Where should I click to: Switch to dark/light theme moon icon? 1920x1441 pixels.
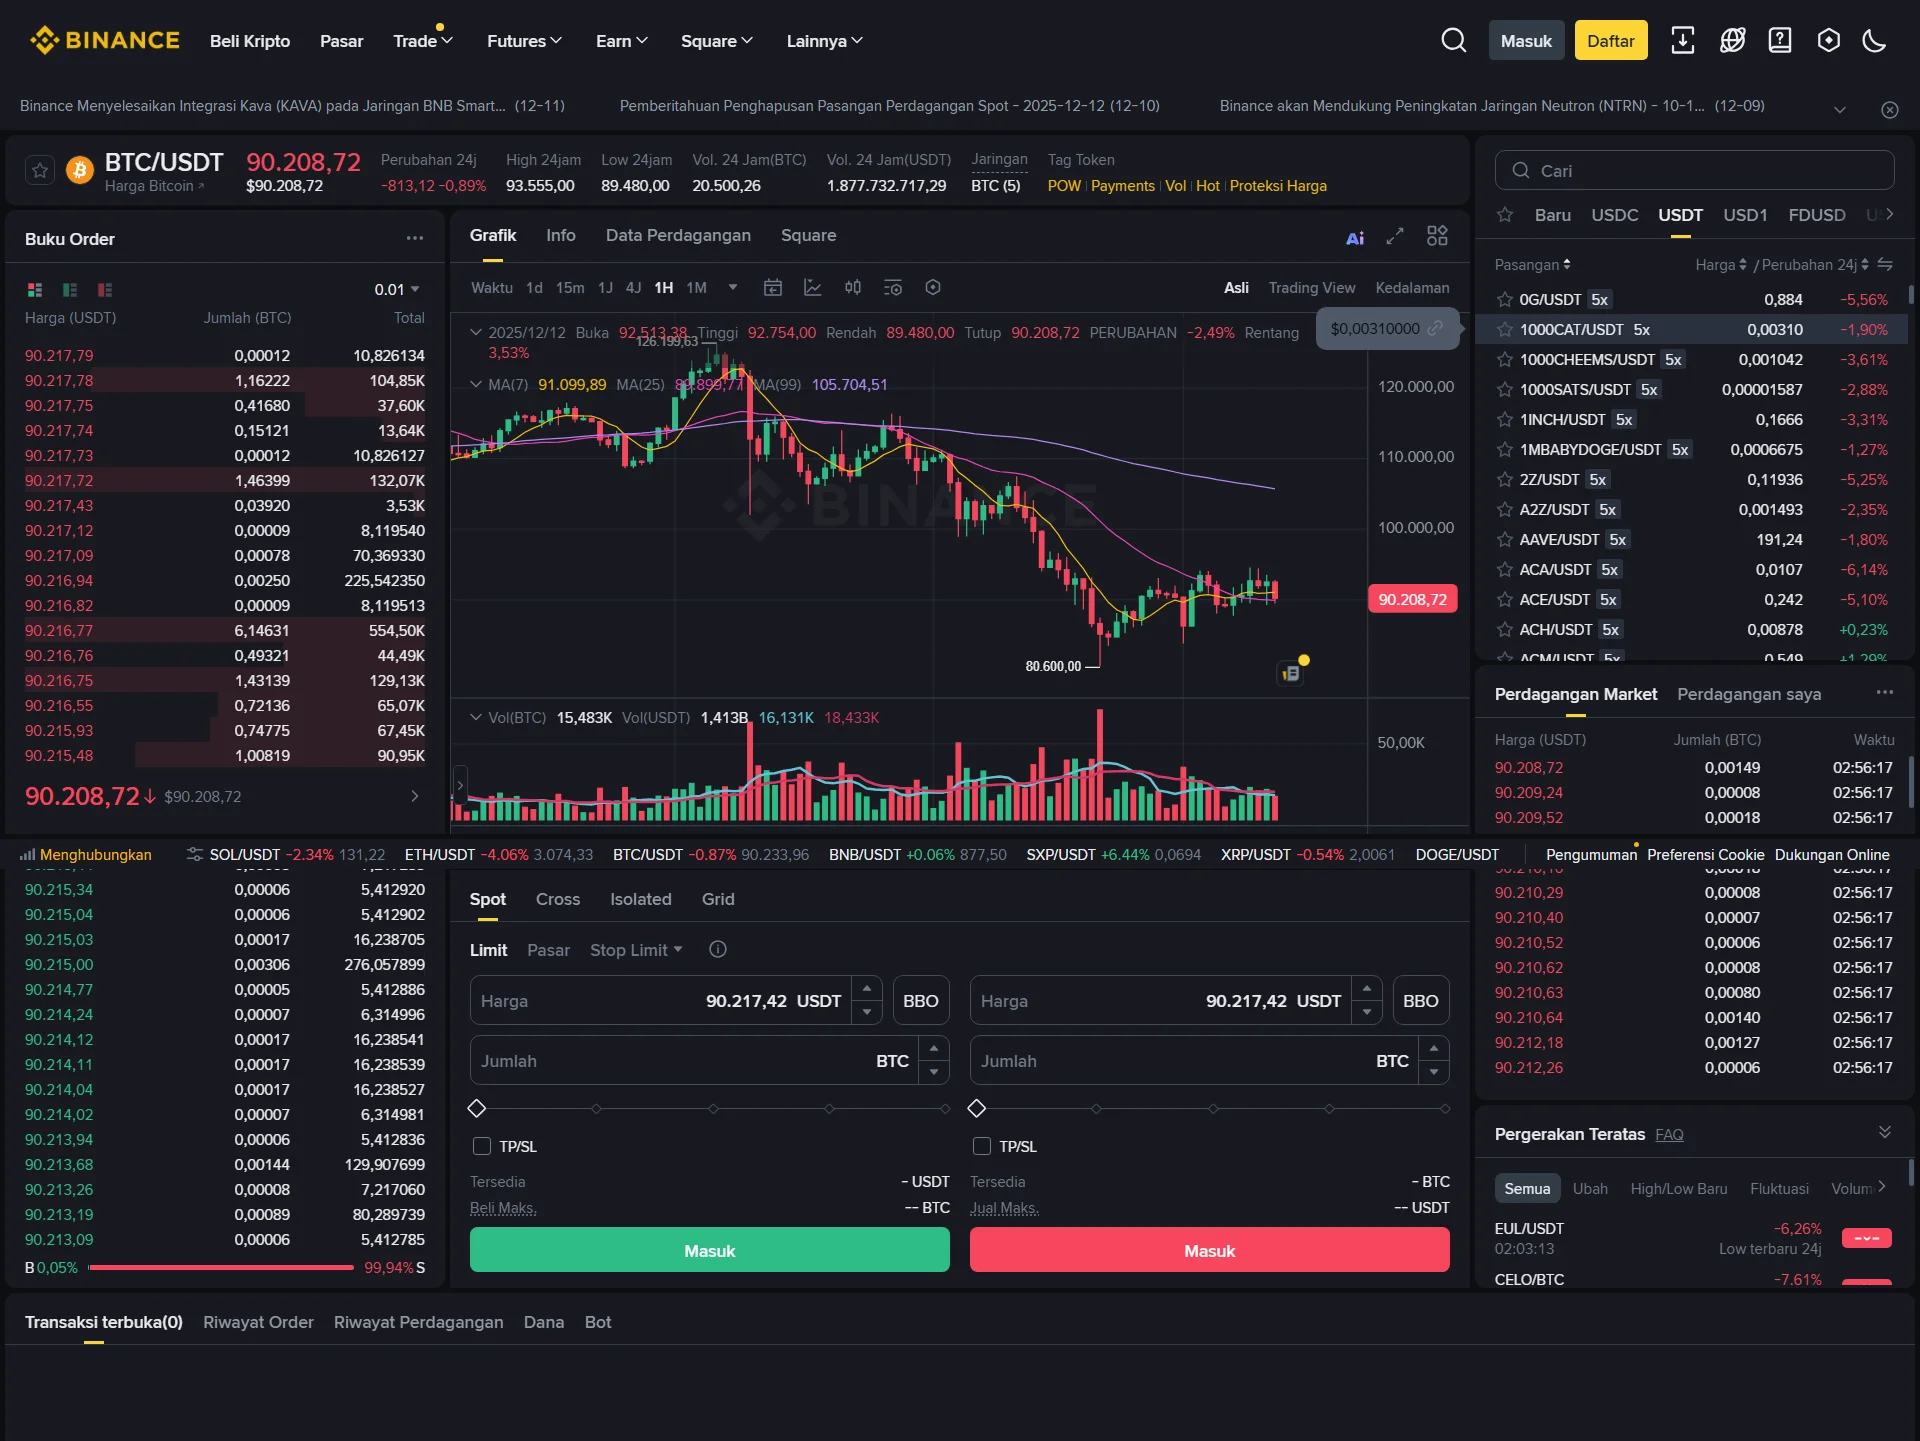click(1877, 40)
